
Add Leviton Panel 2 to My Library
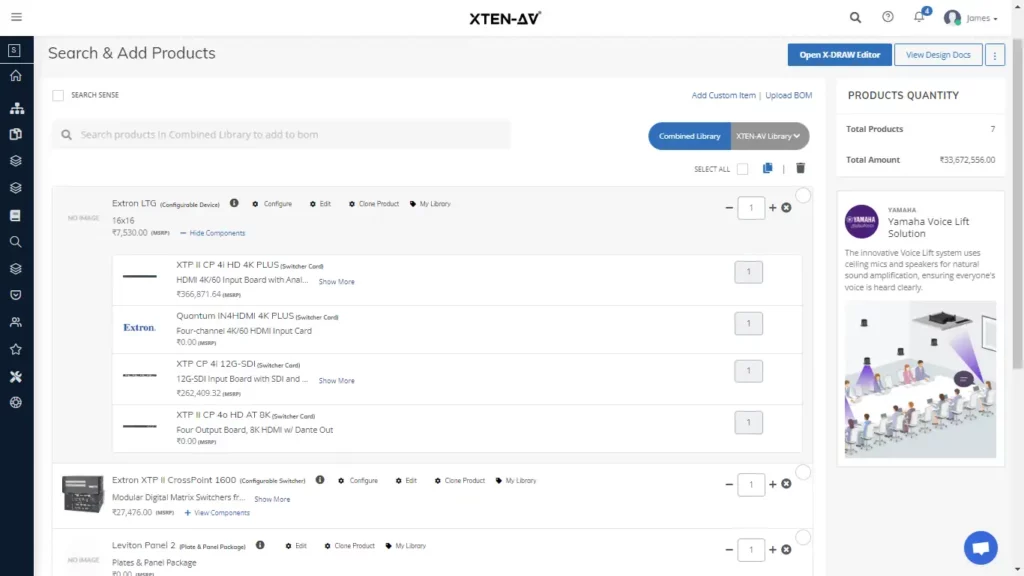406,546
